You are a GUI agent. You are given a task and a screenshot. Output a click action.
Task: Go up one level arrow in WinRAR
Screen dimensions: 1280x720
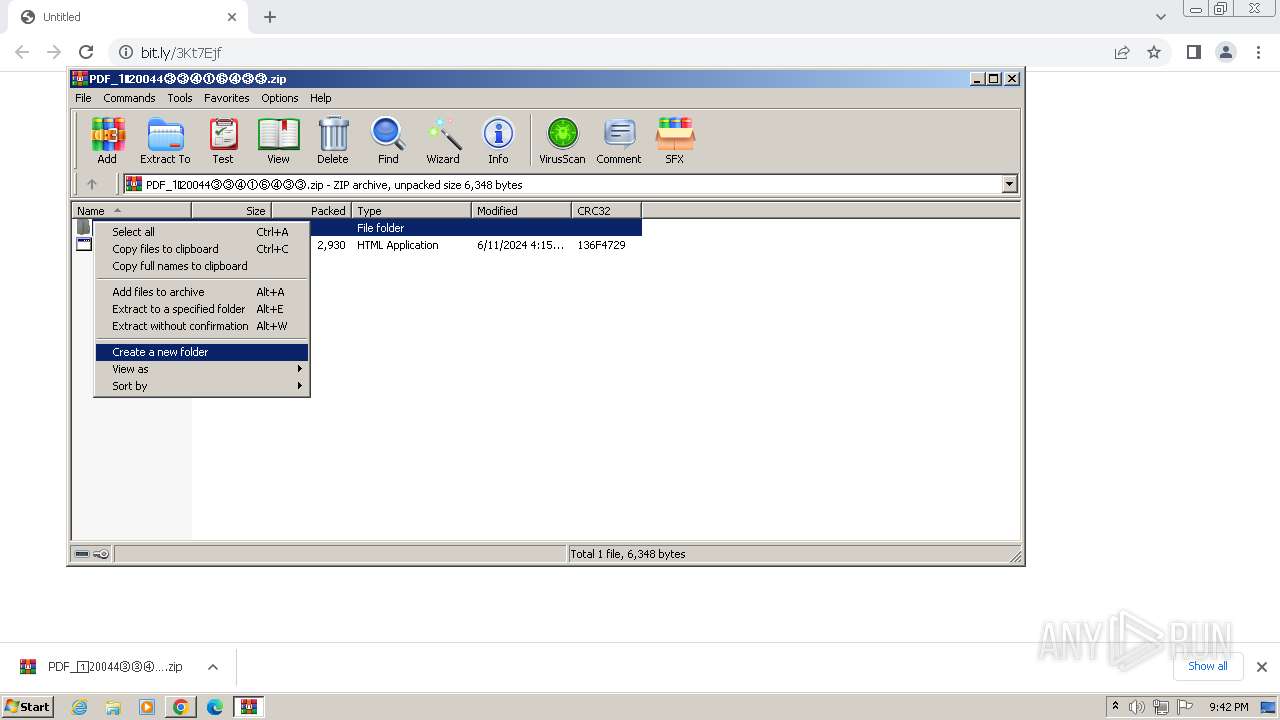92,184
